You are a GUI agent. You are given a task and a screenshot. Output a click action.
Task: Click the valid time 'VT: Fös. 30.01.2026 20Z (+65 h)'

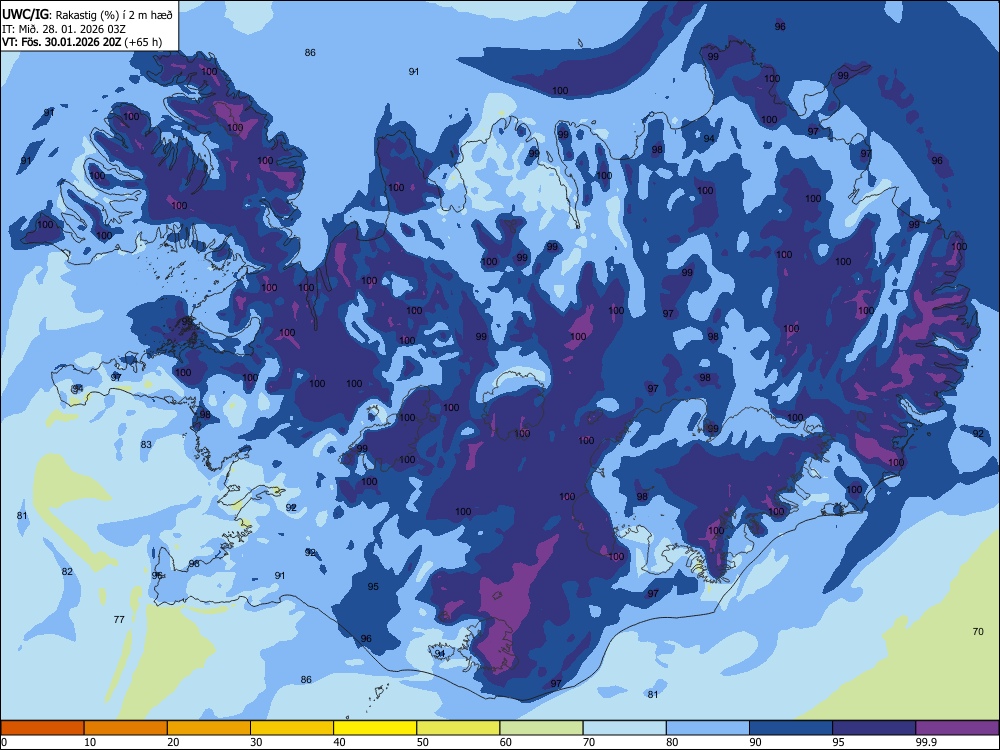point(82,43)
